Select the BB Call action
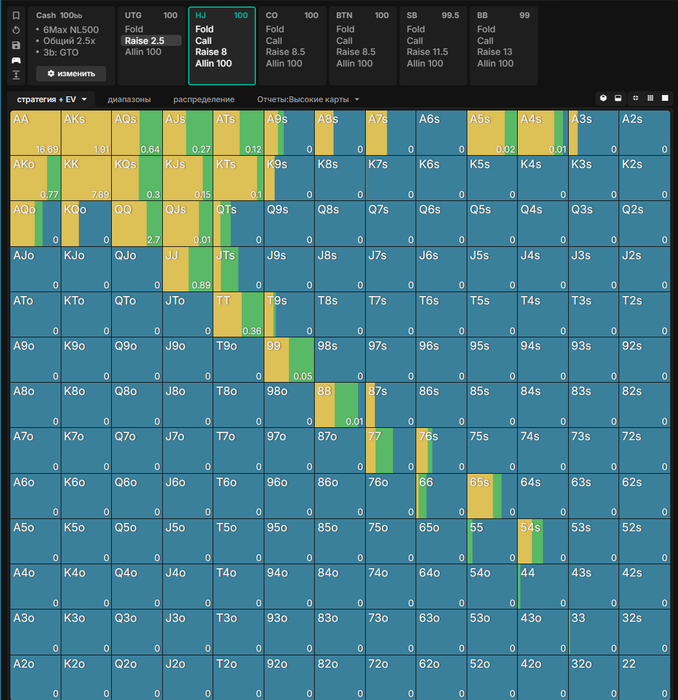 pyautogui.click(x=485, y=41)
